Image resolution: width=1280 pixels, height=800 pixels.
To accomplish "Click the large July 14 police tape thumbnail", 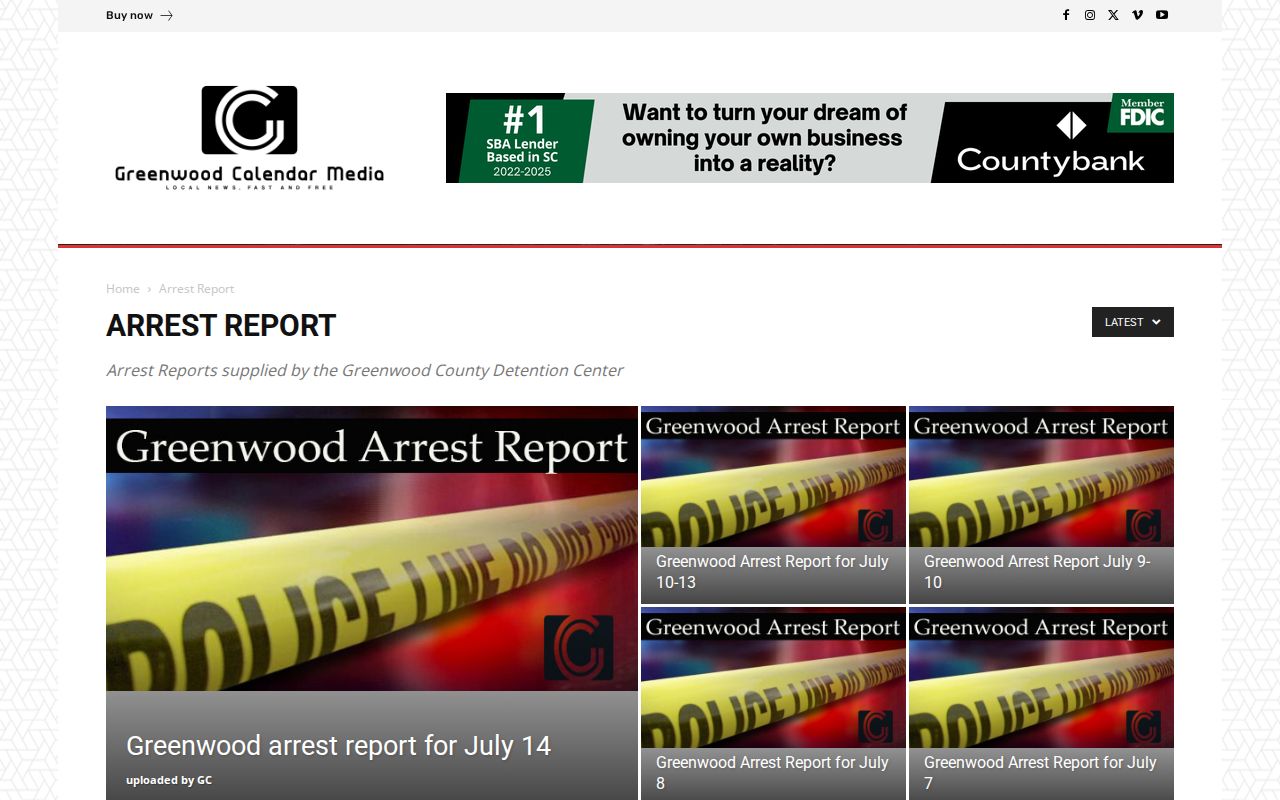I will [372, 548].
